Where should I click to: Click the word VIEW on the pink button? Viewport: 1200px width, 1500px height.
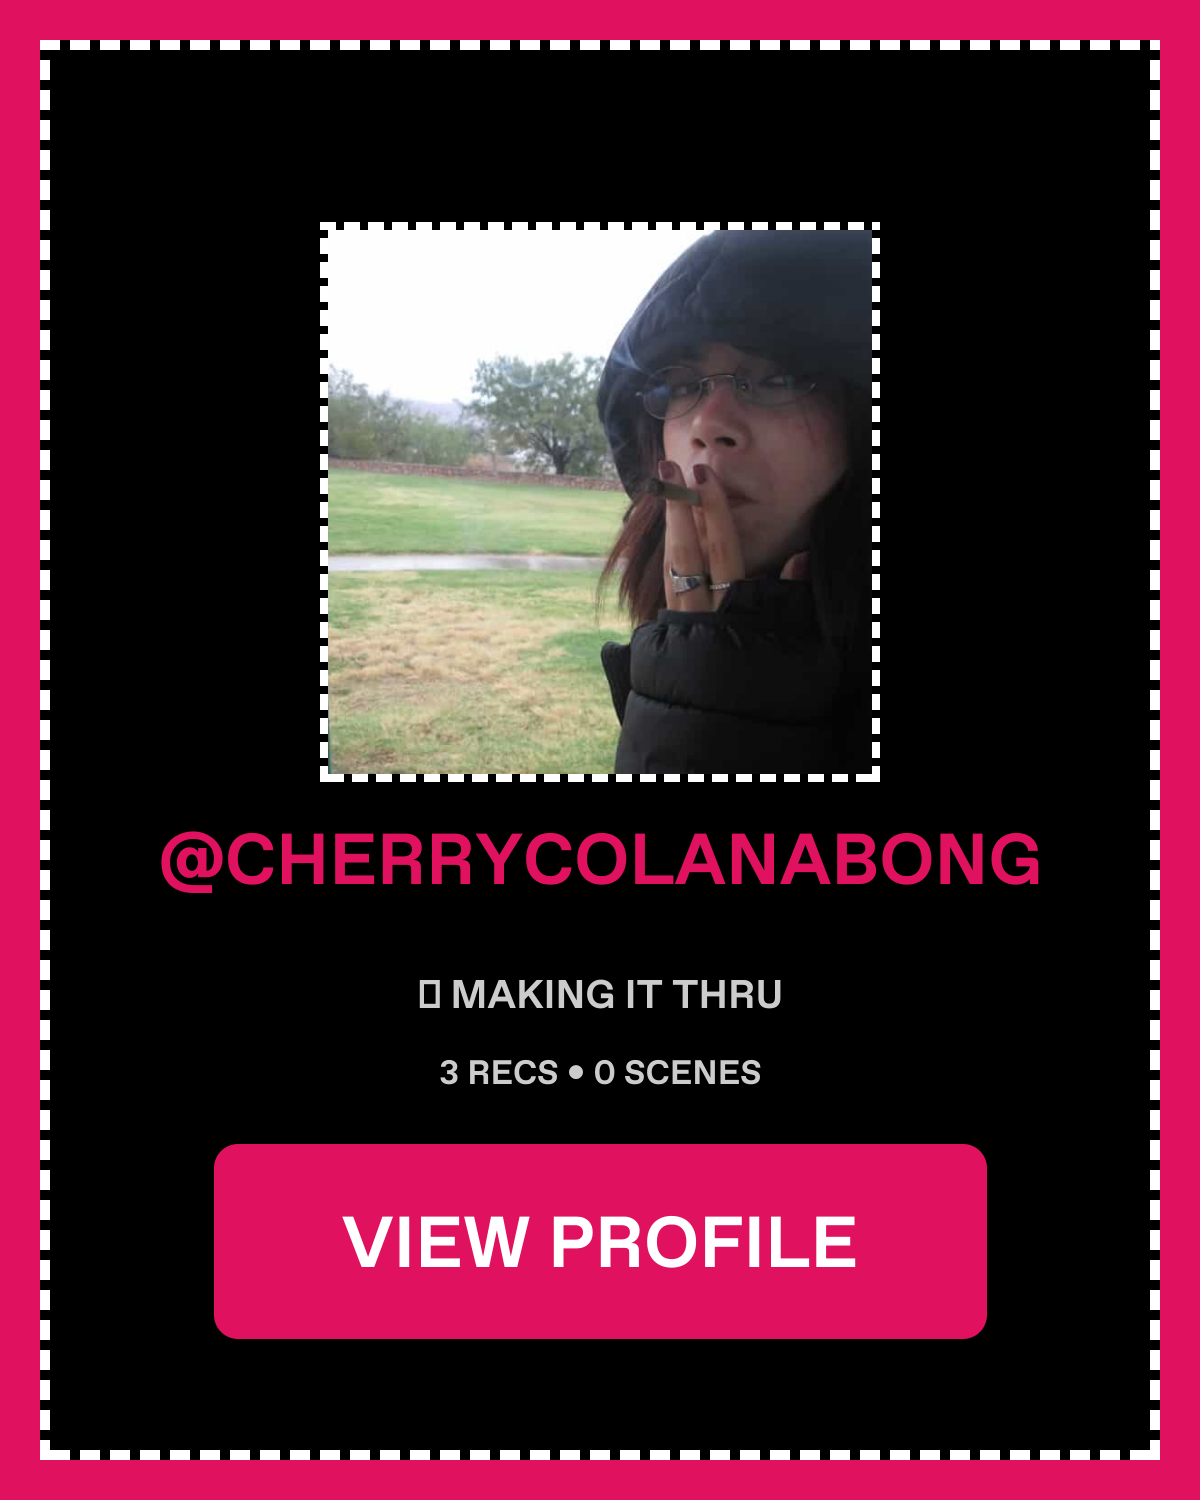pos(435,1242)
